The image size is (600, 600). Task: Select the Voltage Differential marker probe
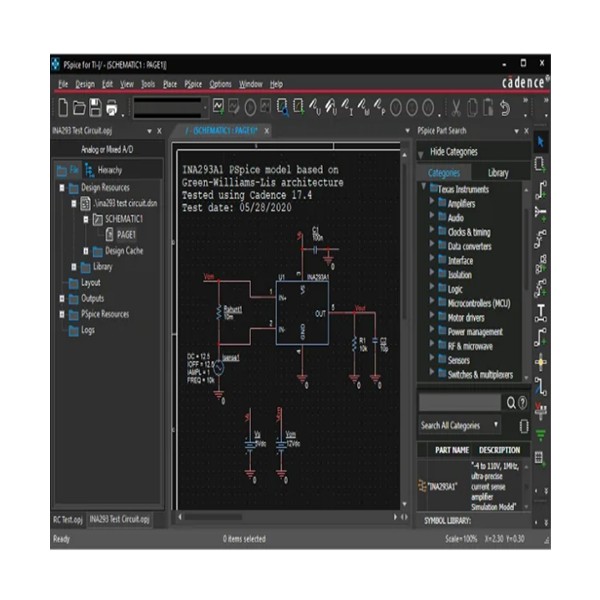pyautogui.click(x=331, y=107)
